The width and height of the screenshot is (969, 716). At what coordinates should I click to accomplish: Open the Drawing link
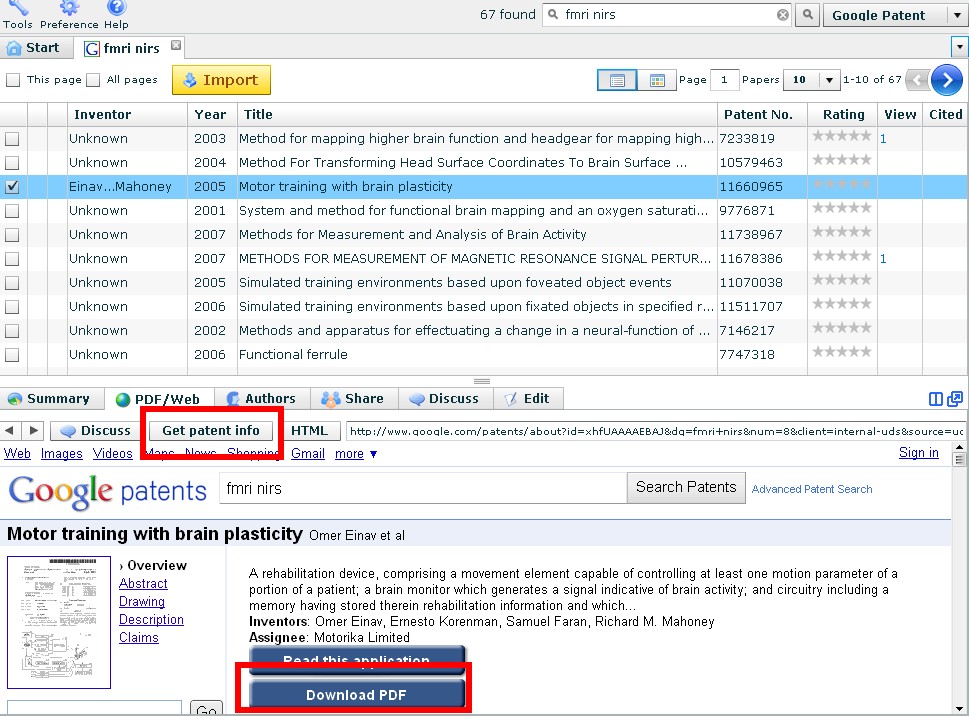(x=142, y=602)
